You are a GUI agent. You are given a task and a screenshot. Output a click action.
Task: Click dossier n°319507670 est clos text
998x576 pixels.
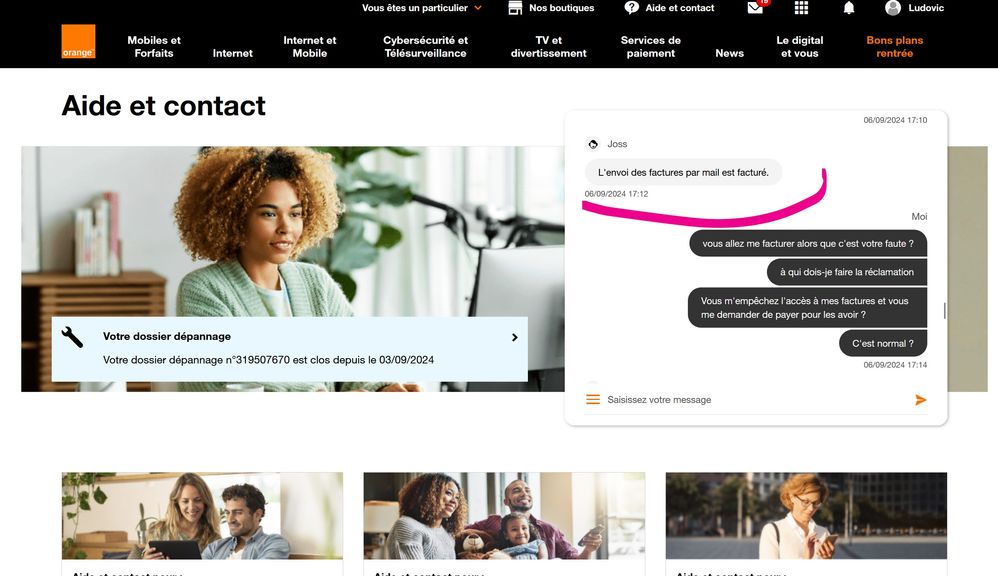point(268,360)
